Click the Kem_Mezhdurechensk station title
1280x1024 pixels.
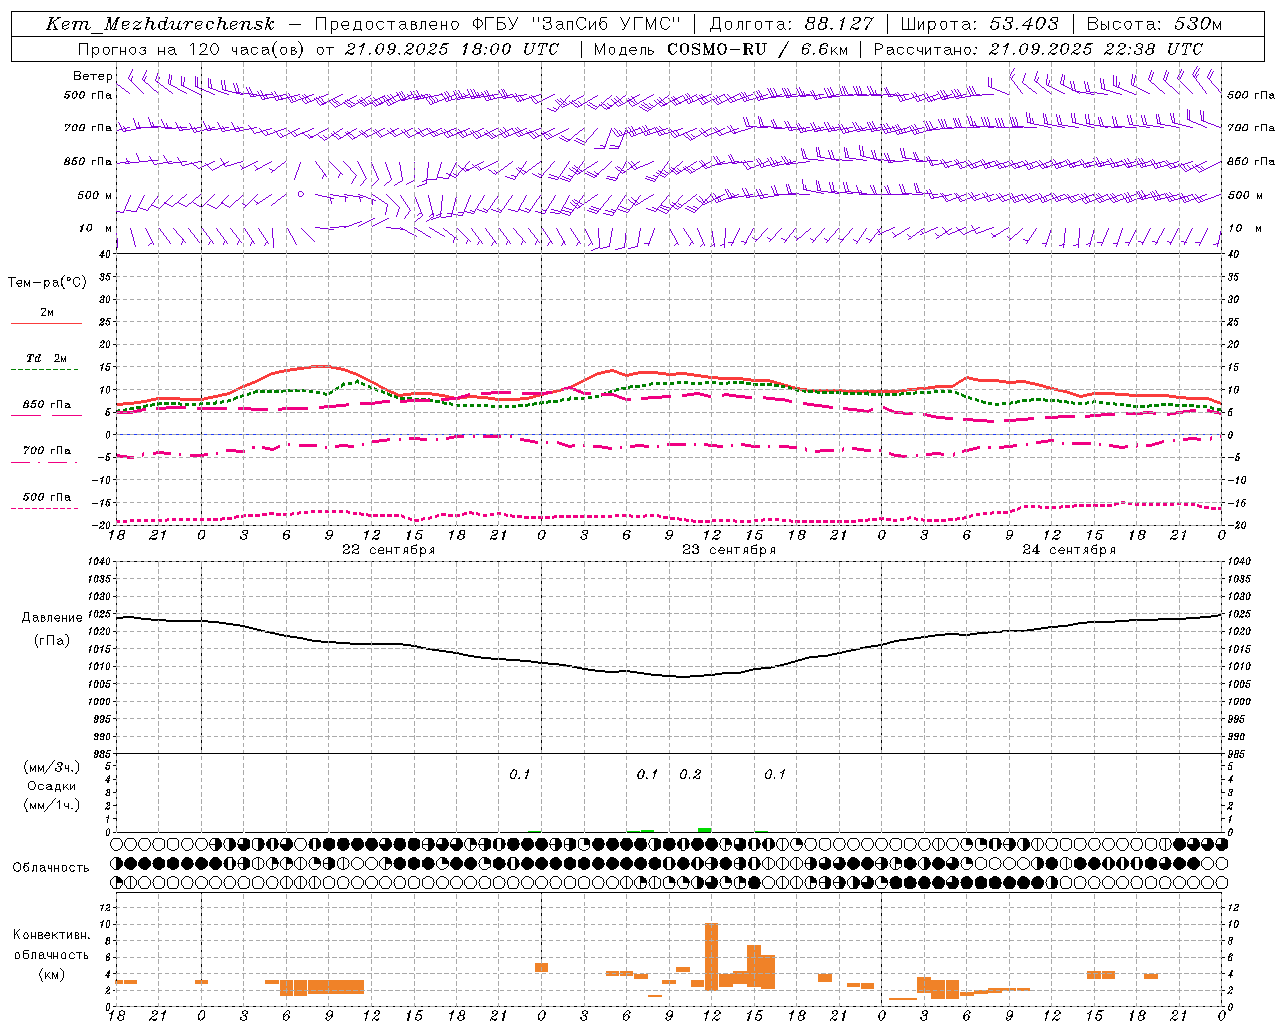[160, 24]
